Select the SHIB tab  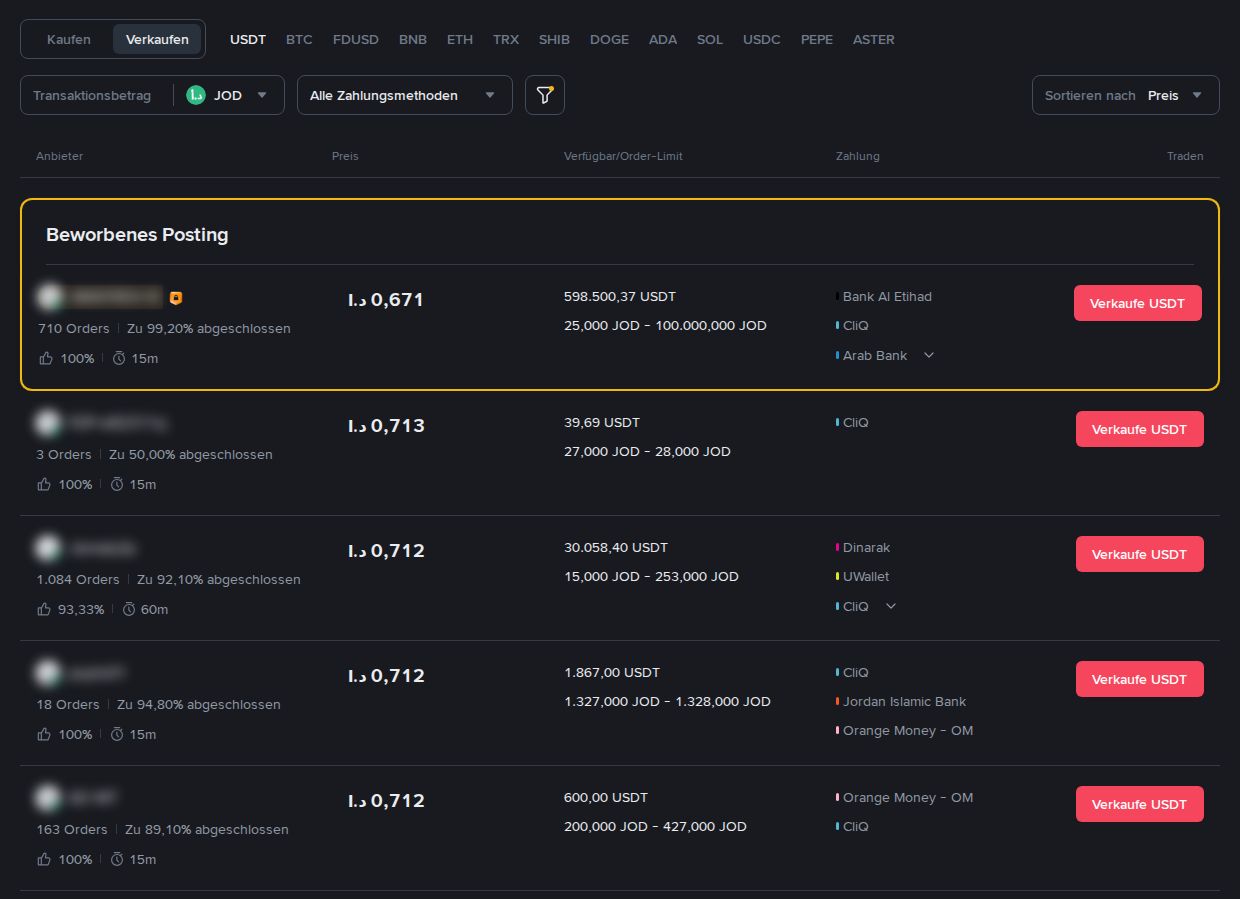coord(554,39)
